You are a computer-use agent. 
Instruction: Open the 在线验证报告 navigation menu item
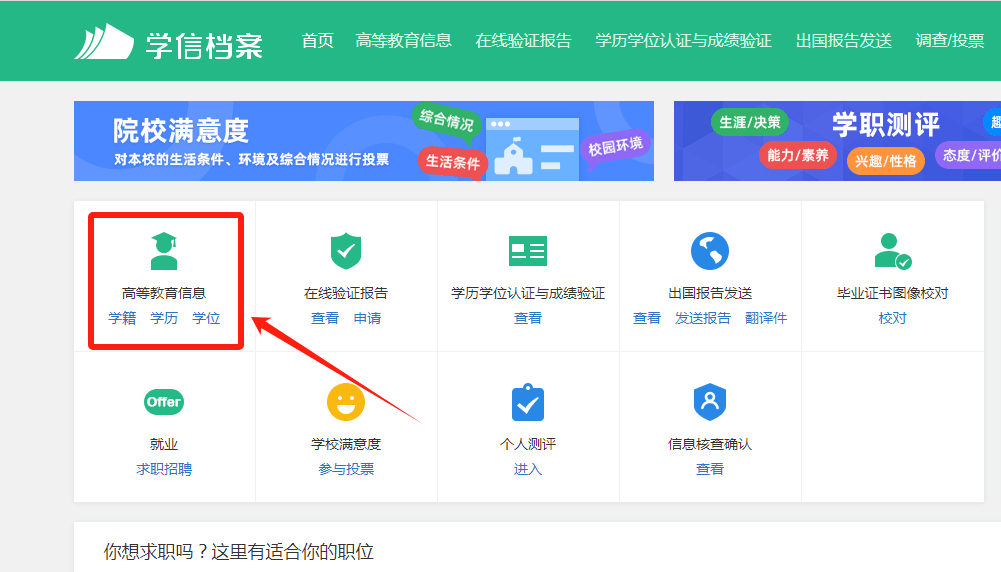pyautogui.click(x=523, y=41)
